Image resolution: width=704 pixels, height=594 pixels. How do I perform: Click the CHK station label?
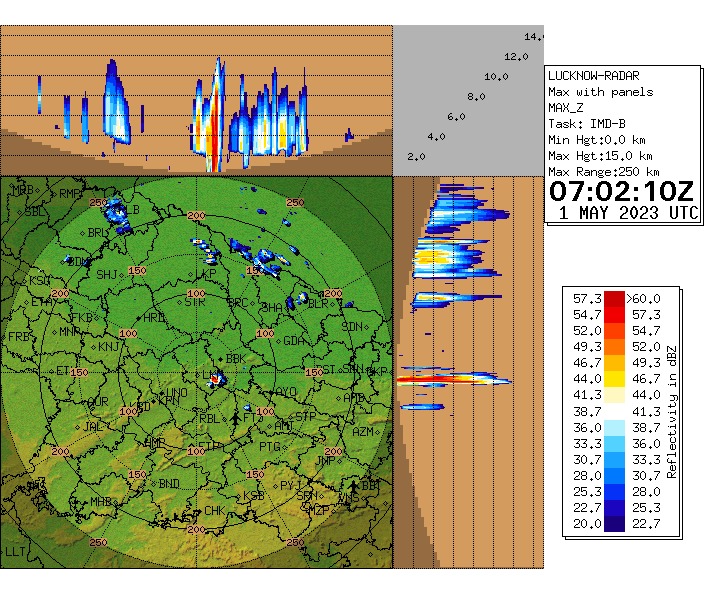tap(215, 511)
